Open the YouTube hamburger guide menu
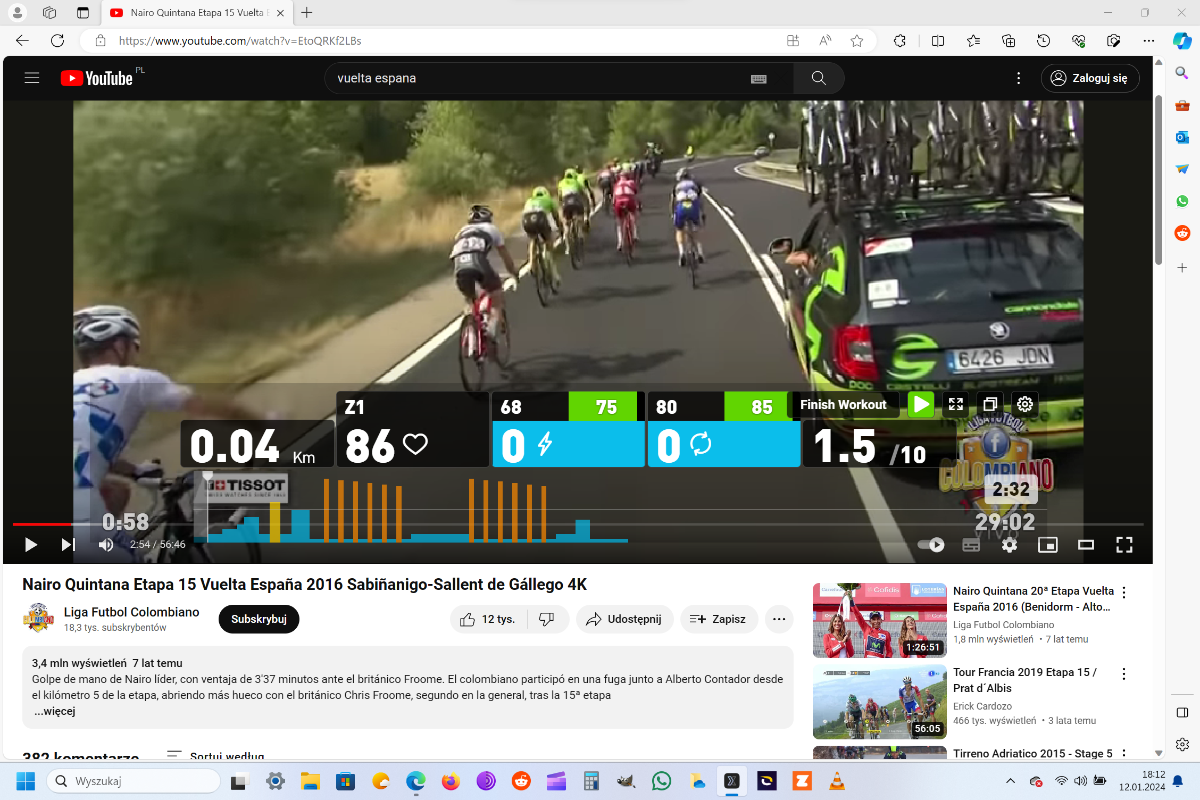 click(x=32, y=78)
